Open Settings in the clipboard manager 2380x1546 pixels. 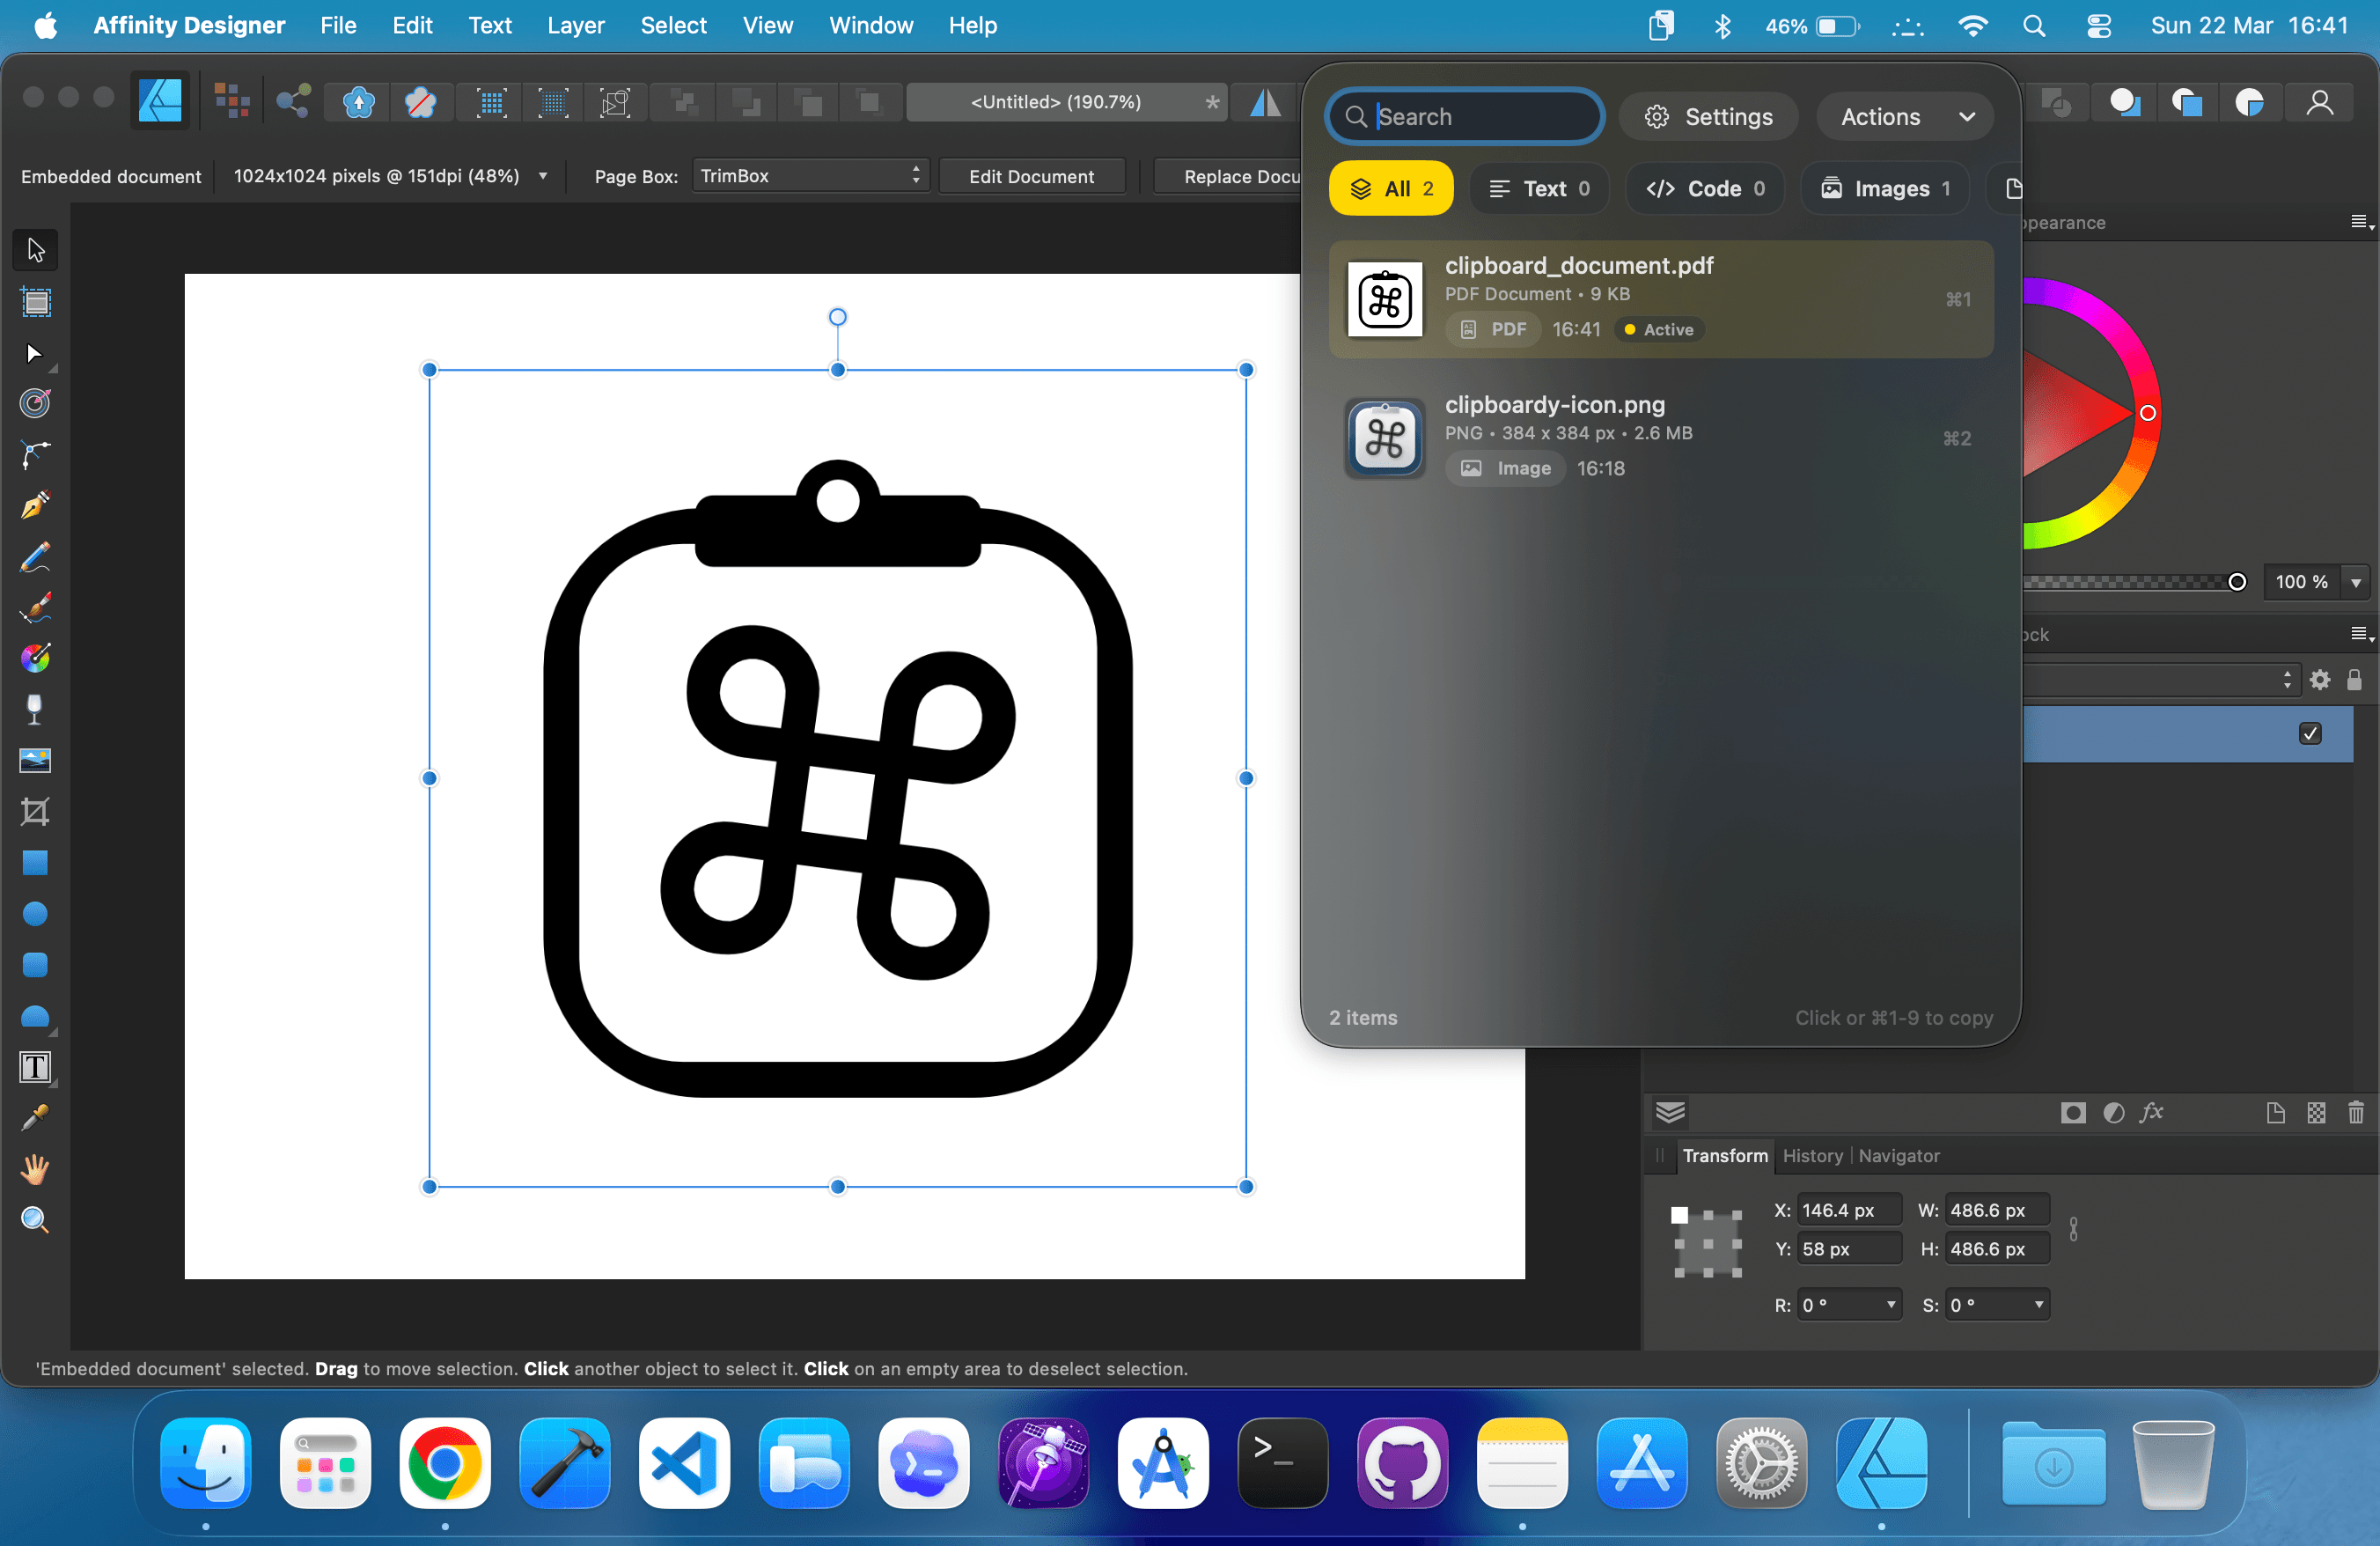tap(1708, 116)
